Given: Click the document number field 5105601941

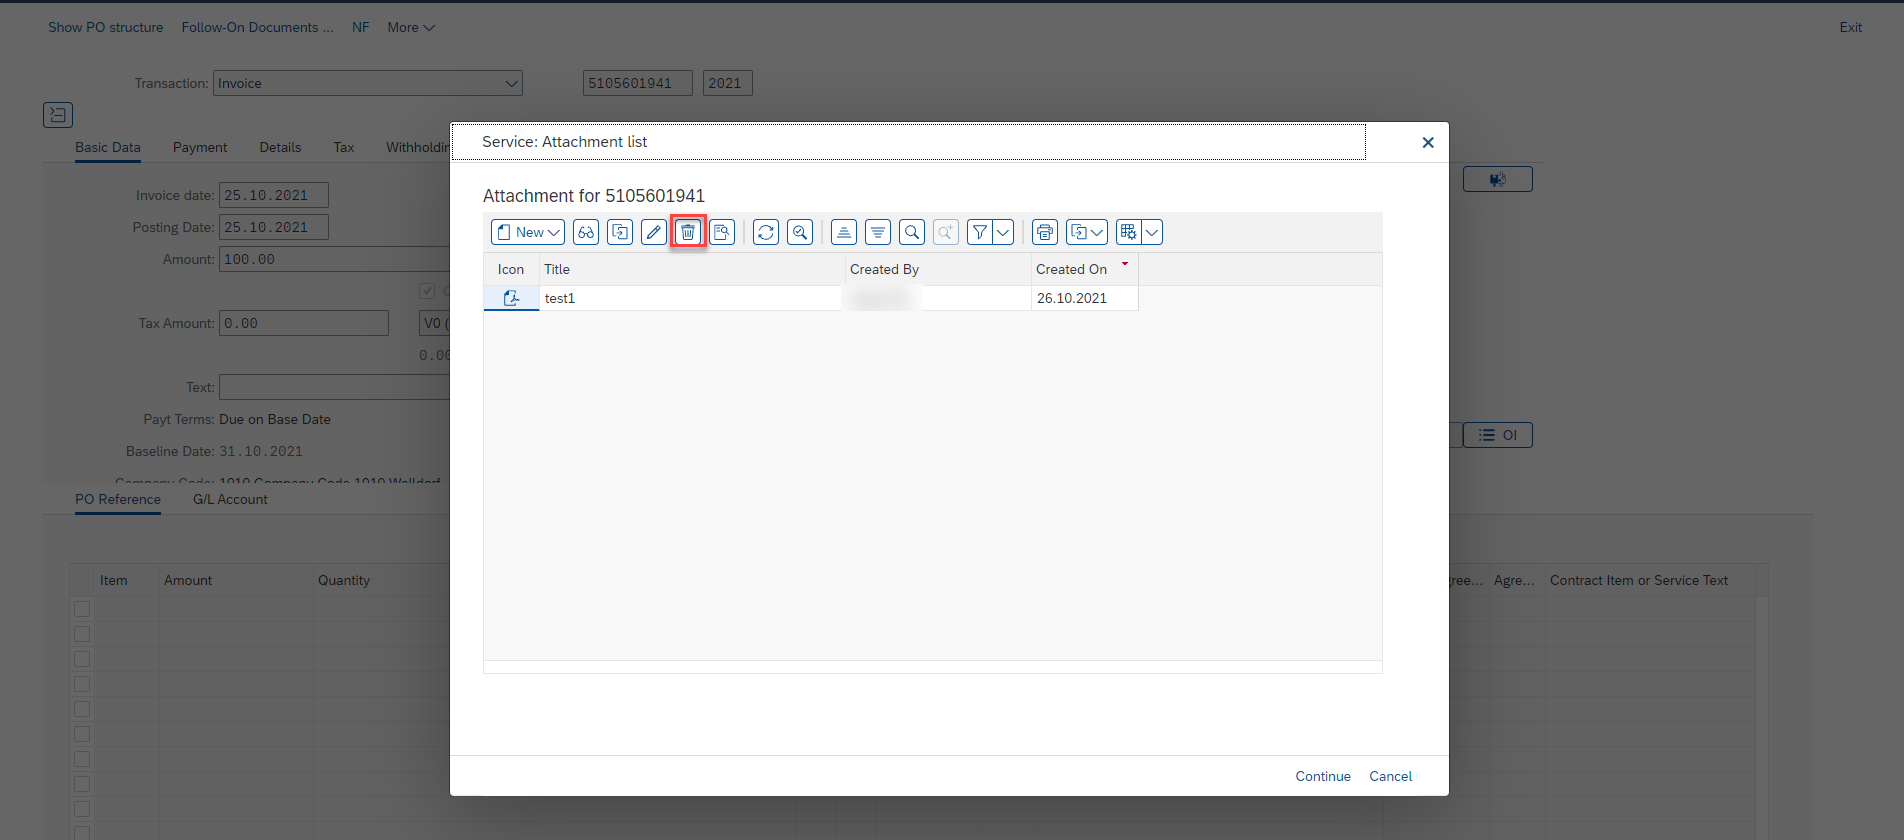Looking at the screenshot, I should pyautogui.click(x=637, y=83).
